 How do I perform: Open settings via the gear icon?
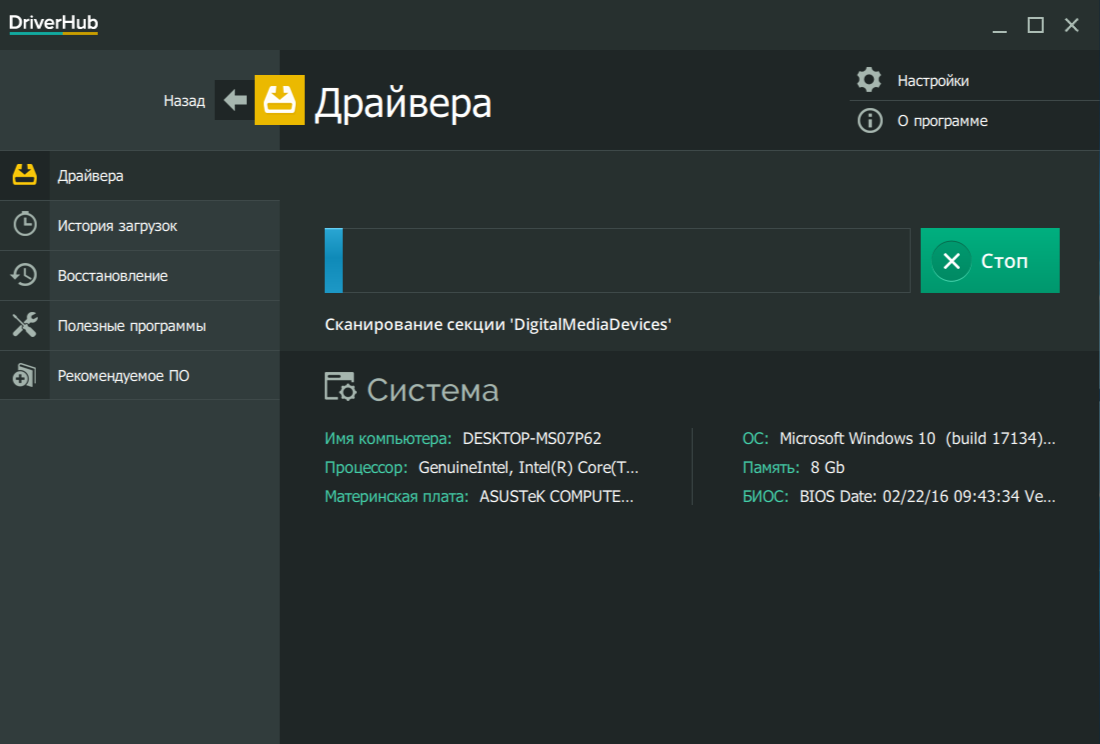click(x=869, y=80)
